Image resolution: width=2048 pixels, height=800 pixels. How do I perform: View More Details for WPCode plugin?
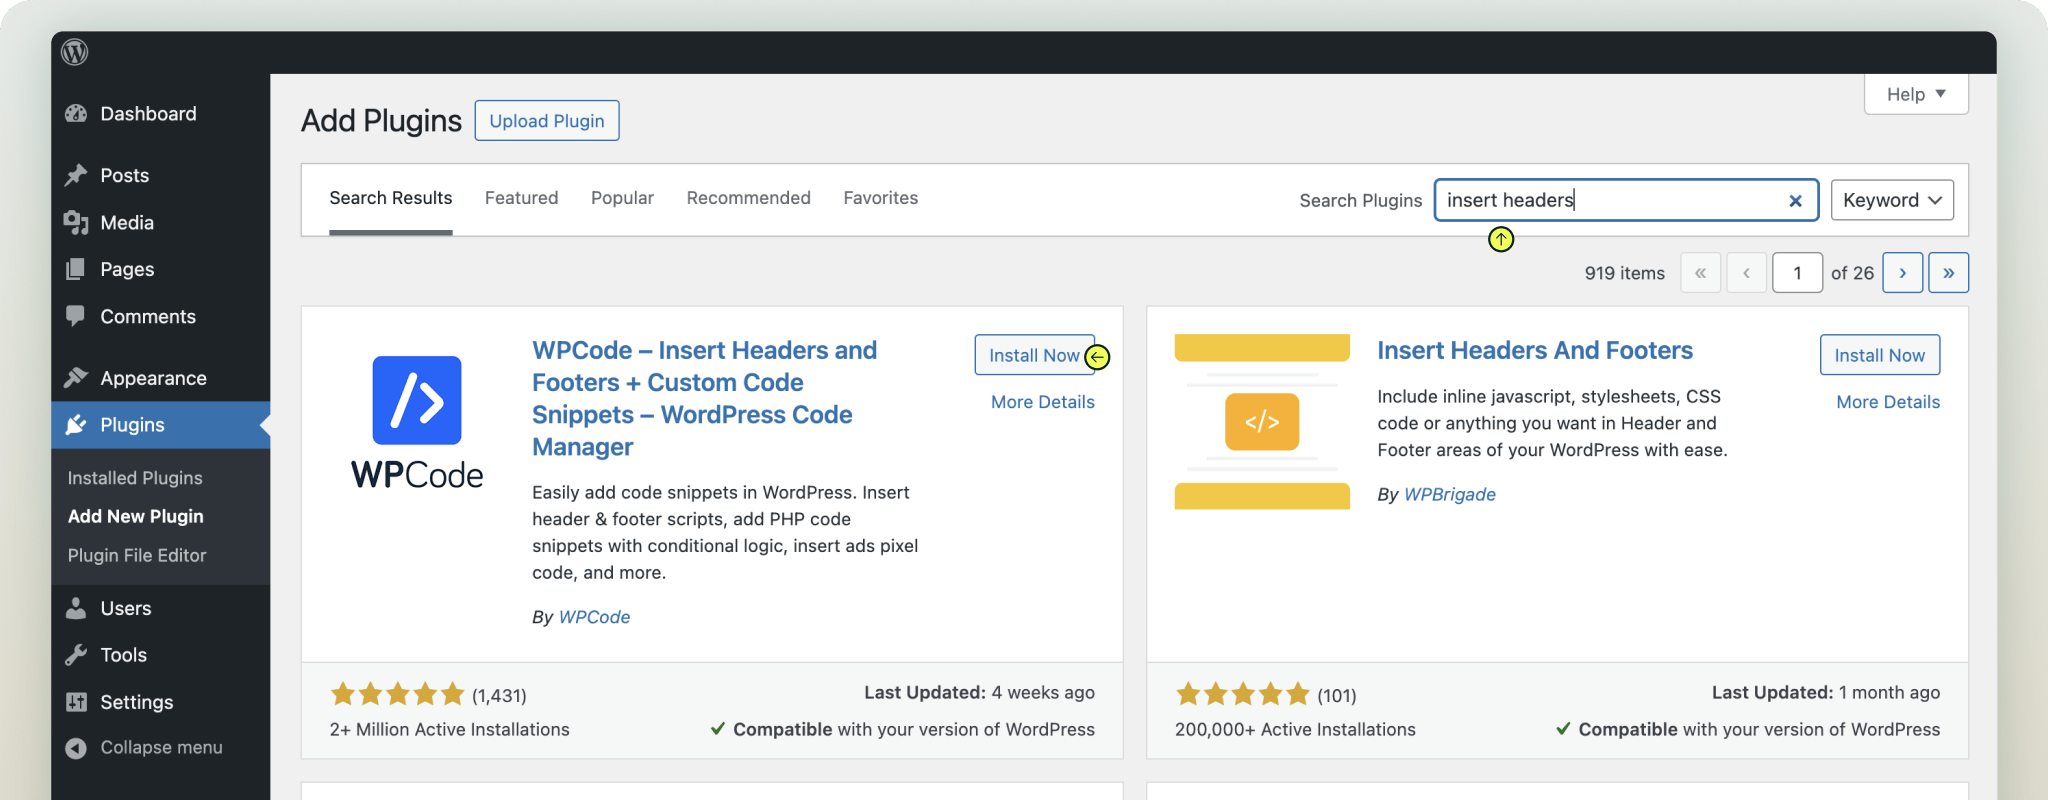pos(1043,402)
